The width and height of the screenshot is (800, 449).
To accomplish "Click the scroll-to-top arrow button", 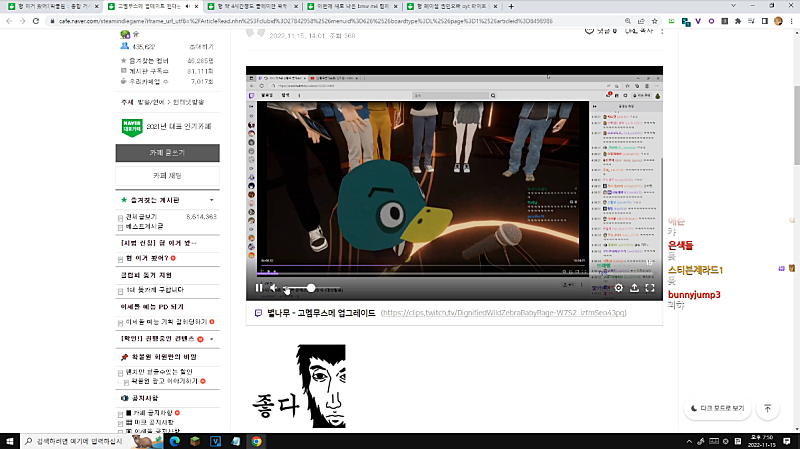I will click(x=768, y=408).
